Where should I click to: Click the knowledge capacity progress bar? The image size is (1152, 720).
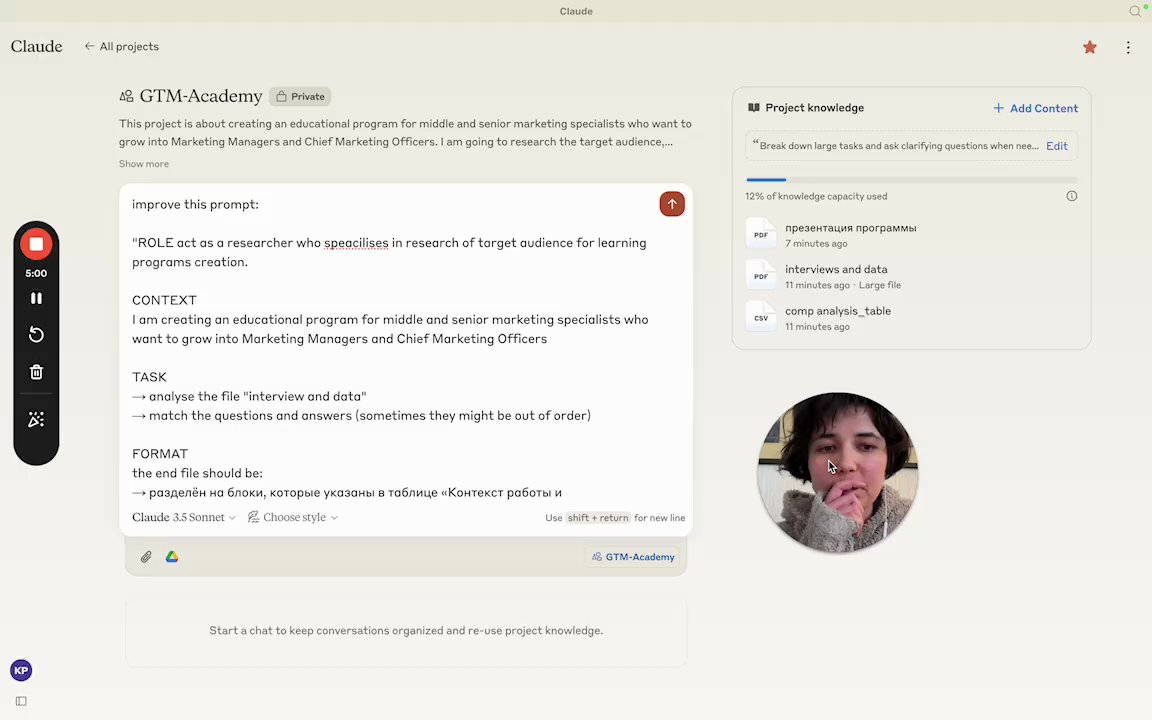(912, 179)
